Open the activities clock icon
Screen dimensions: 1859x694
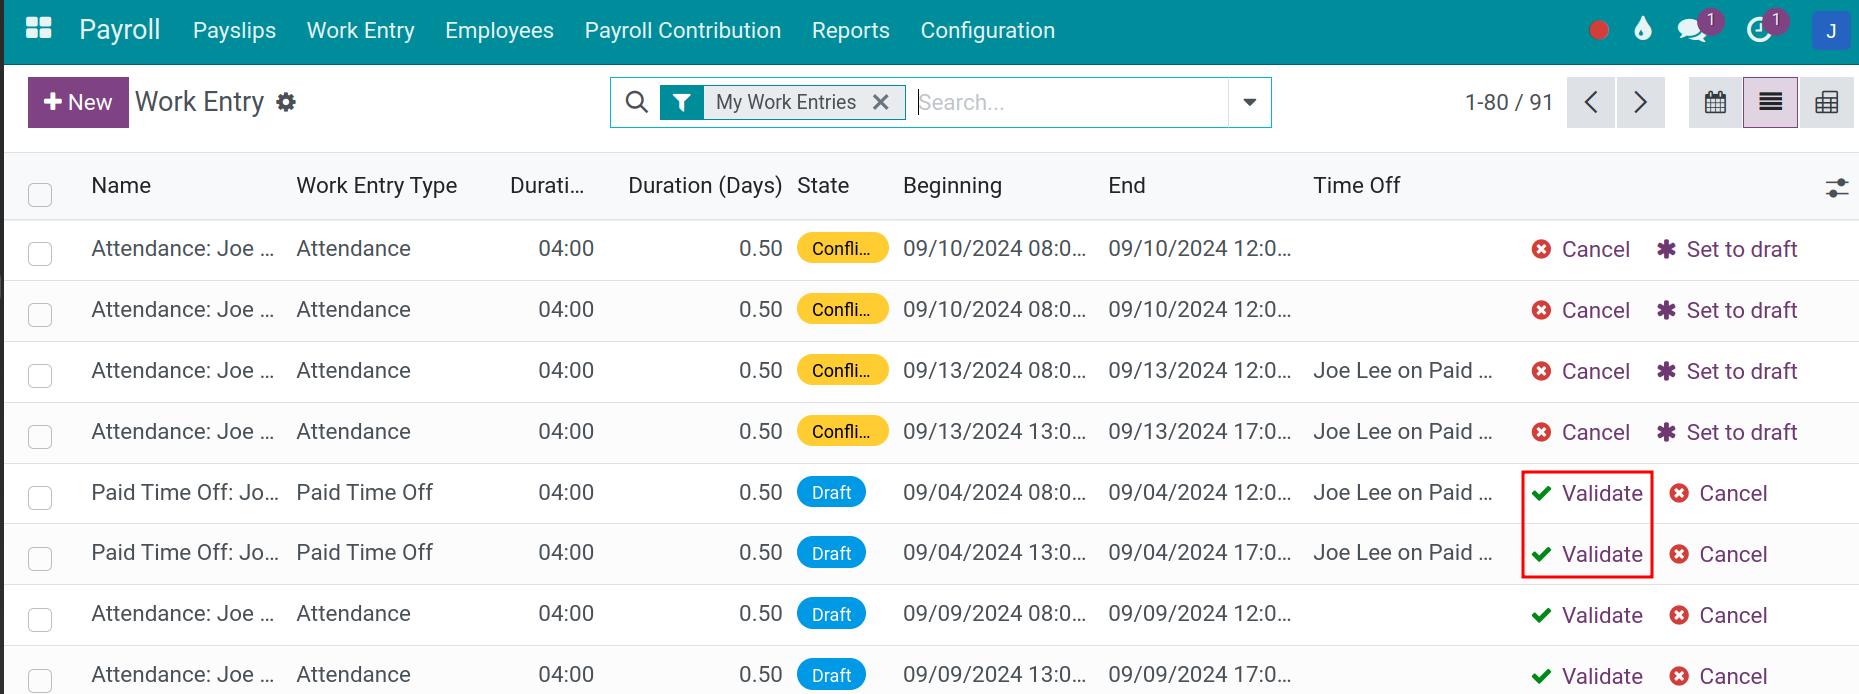click(1758, 30)
